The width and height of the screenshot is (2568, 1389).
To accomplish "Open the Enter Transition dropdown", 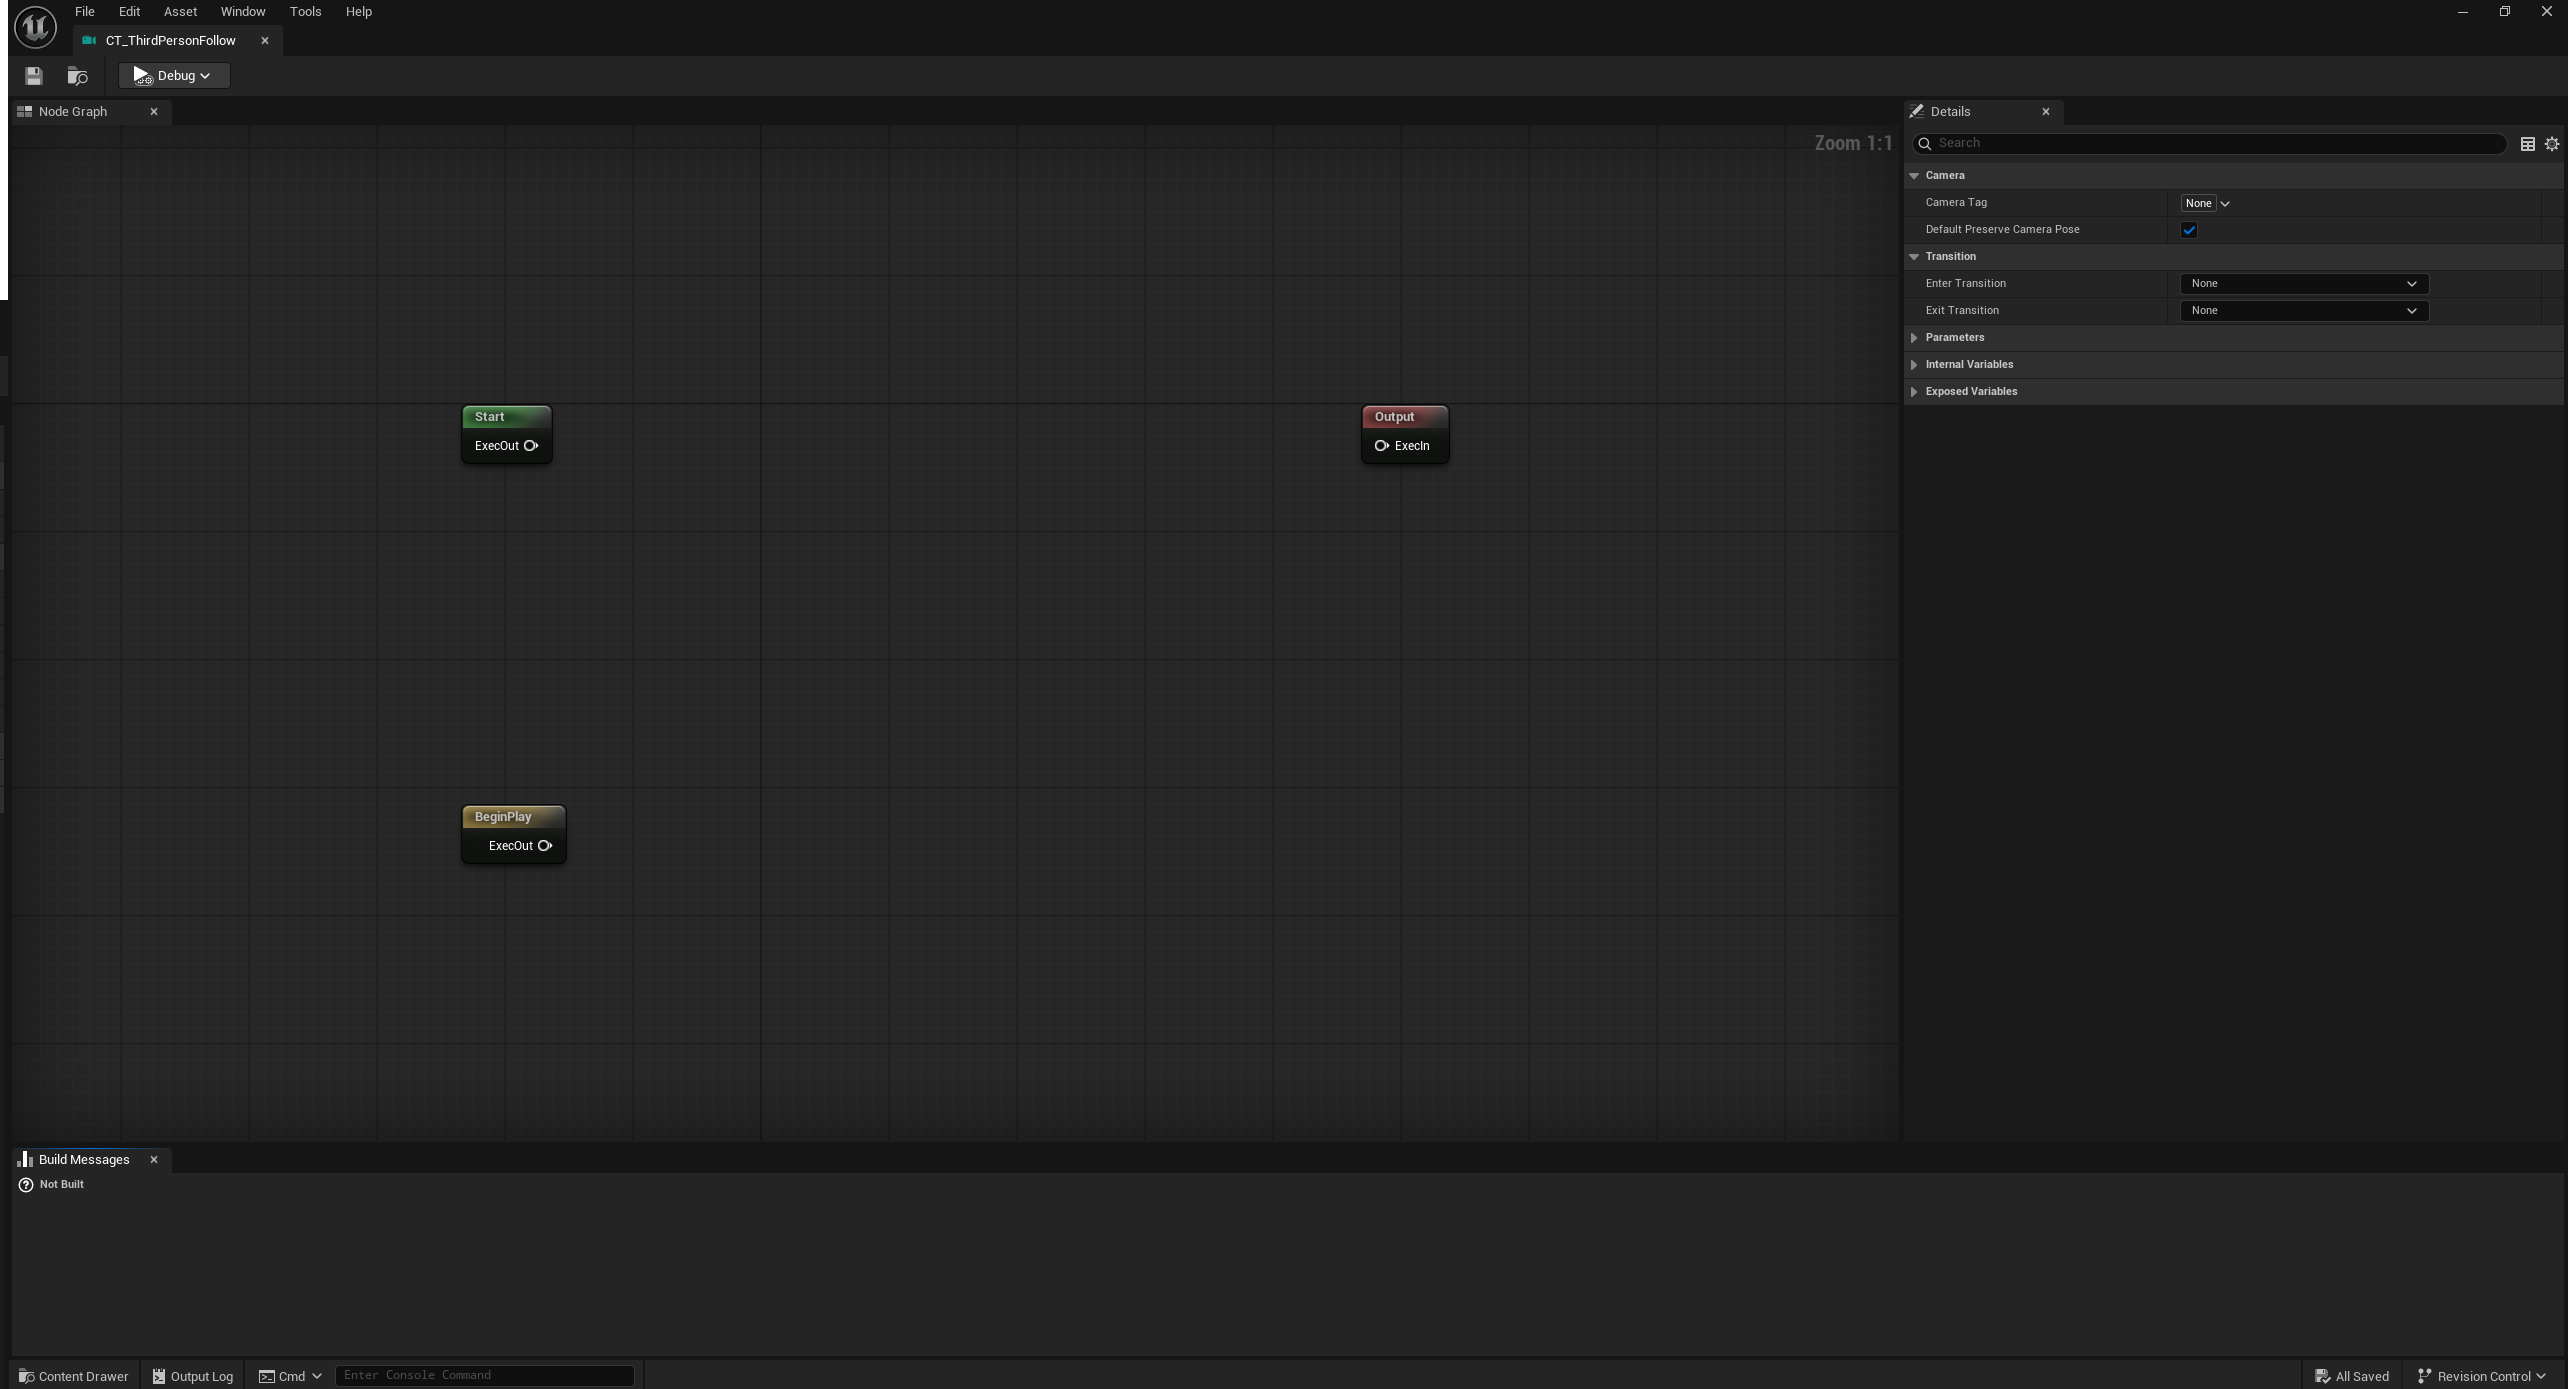I will coord(2303,284).
